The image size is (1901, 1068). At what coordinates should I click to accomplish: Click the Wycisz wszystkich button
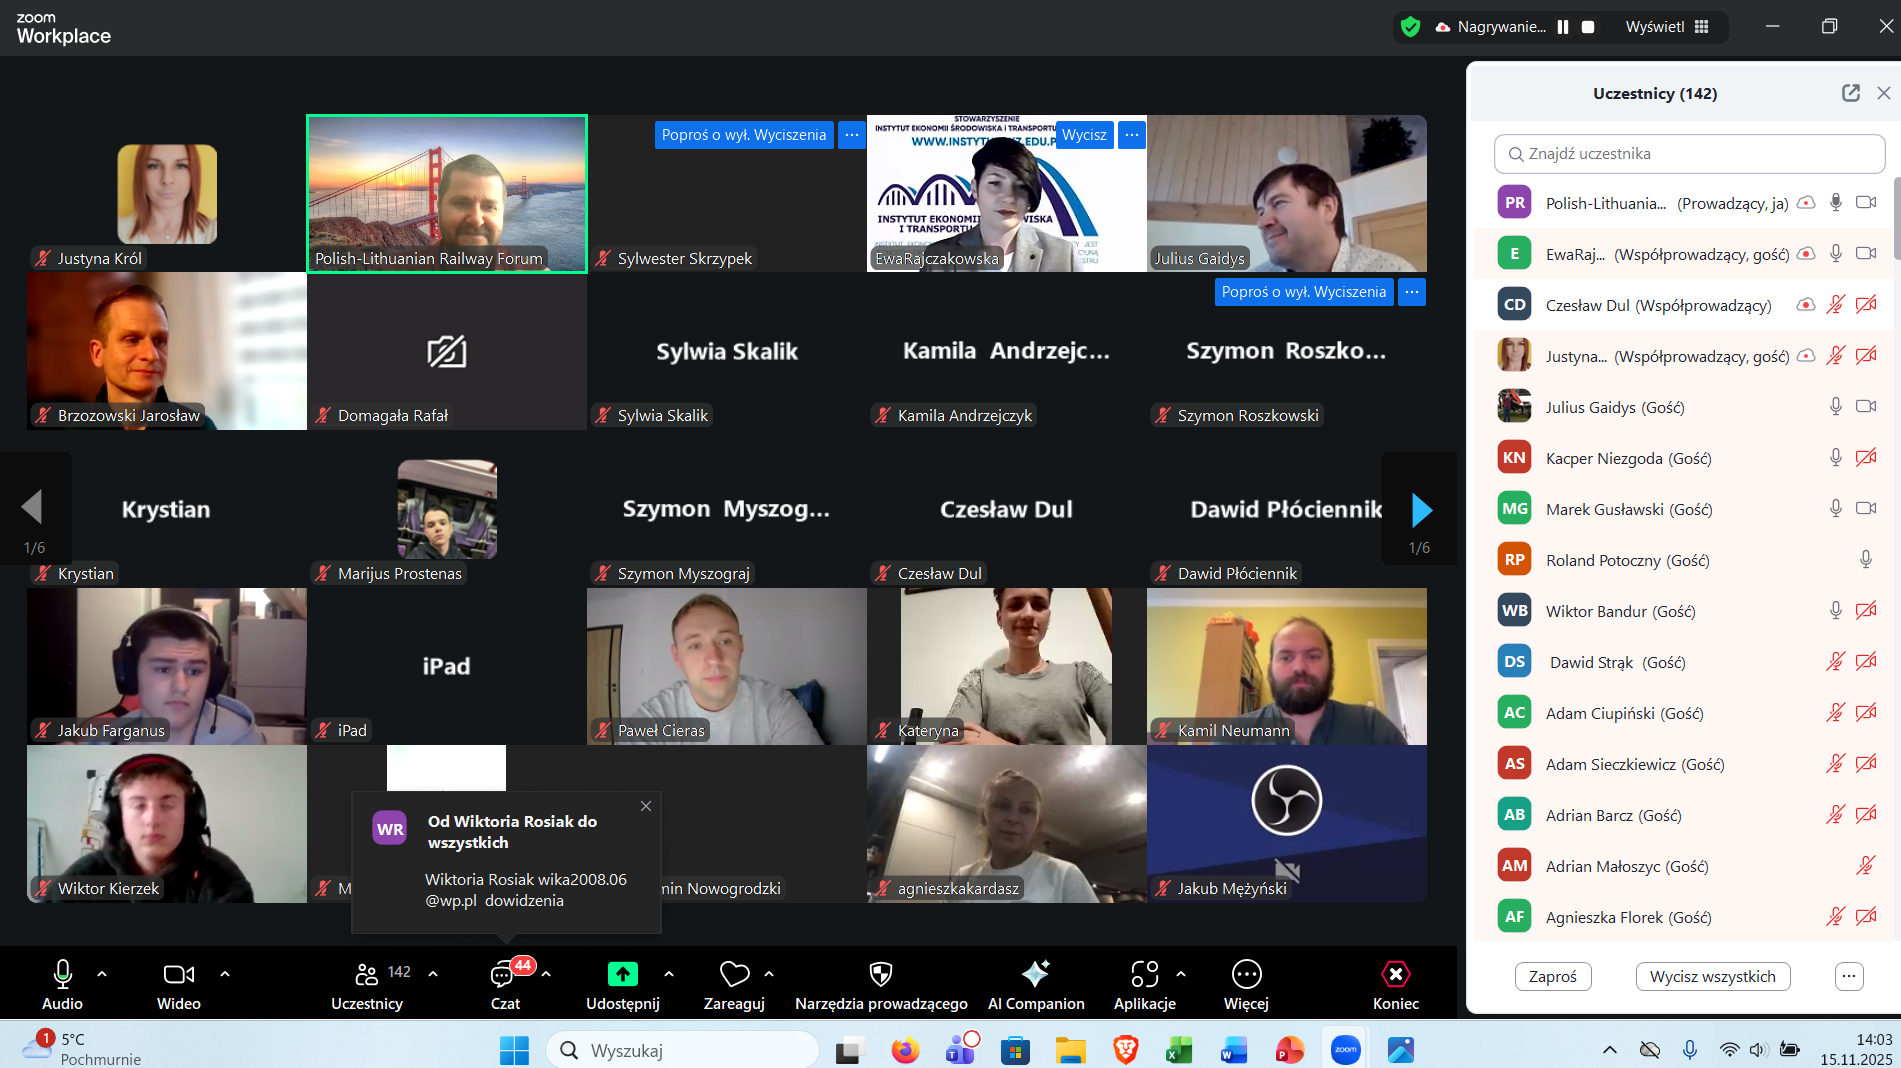tap(1712, 976)
